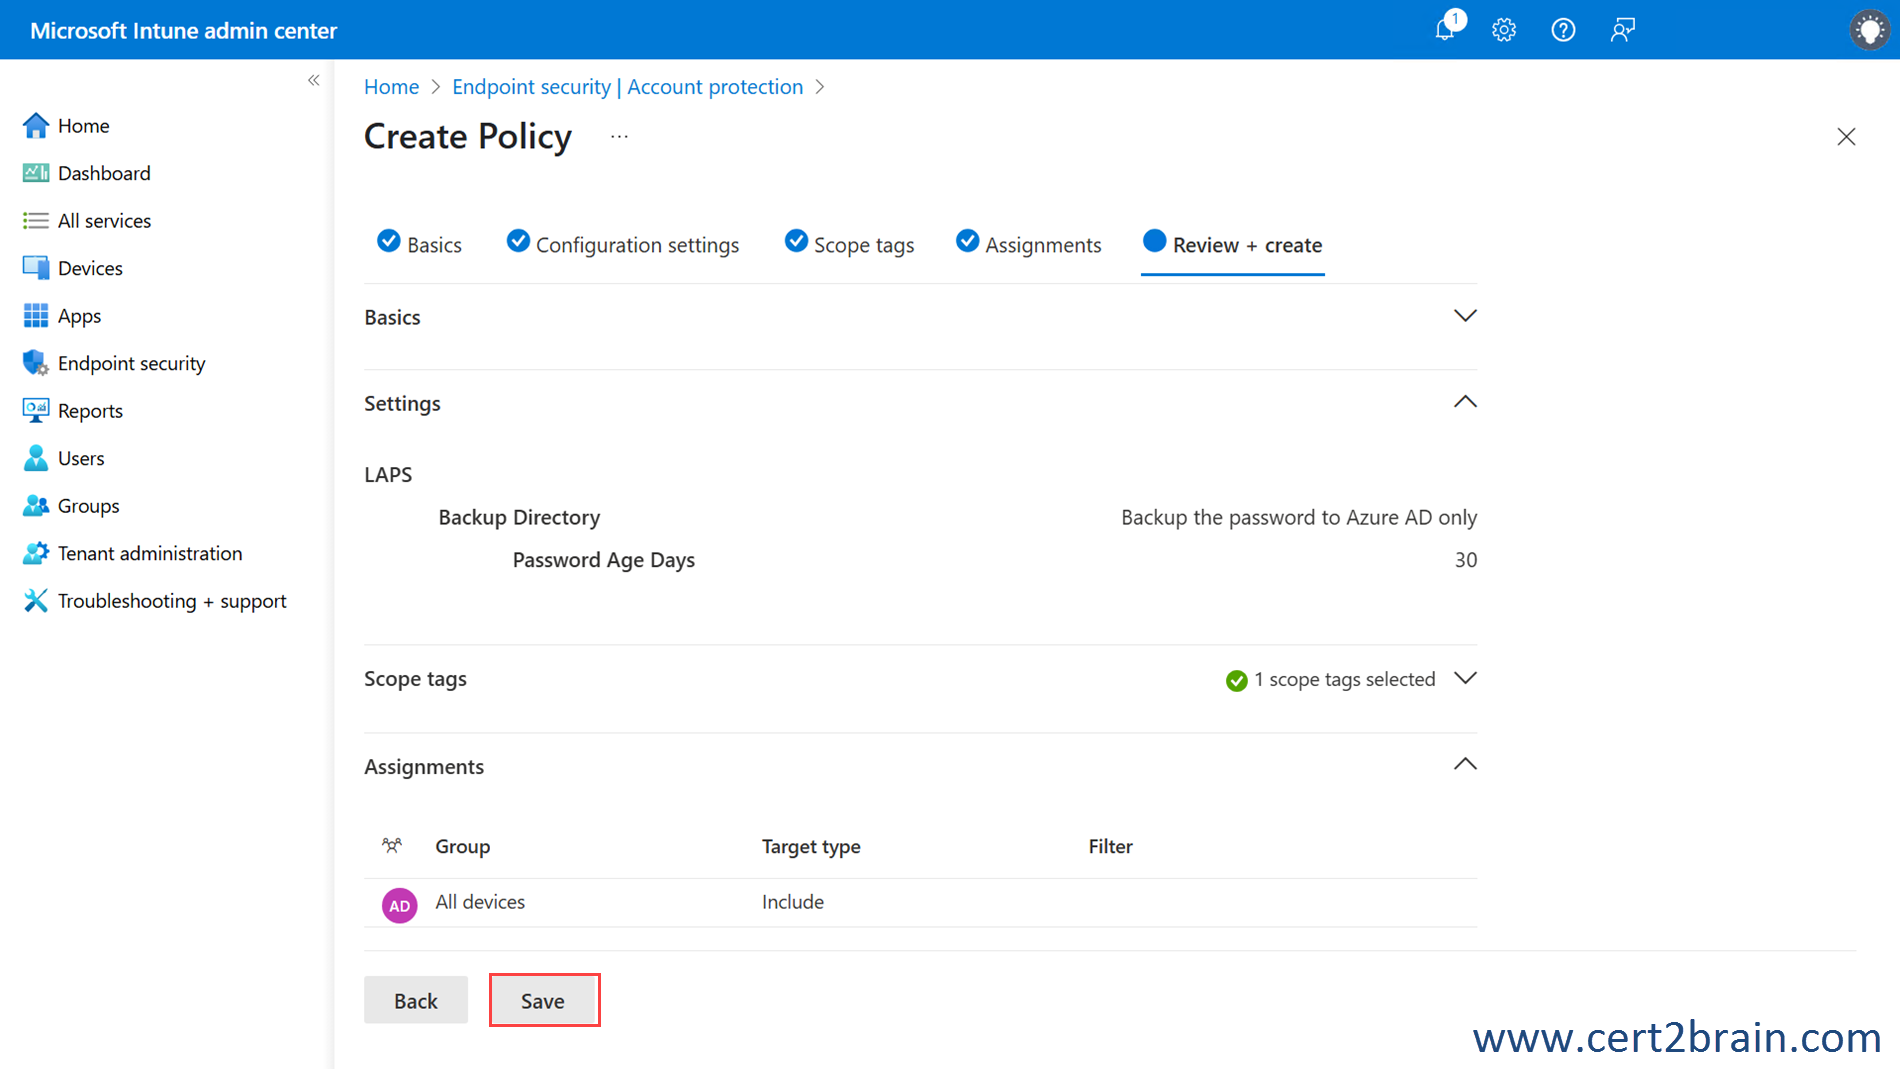Click the Include target type cell

pos(793,902)
